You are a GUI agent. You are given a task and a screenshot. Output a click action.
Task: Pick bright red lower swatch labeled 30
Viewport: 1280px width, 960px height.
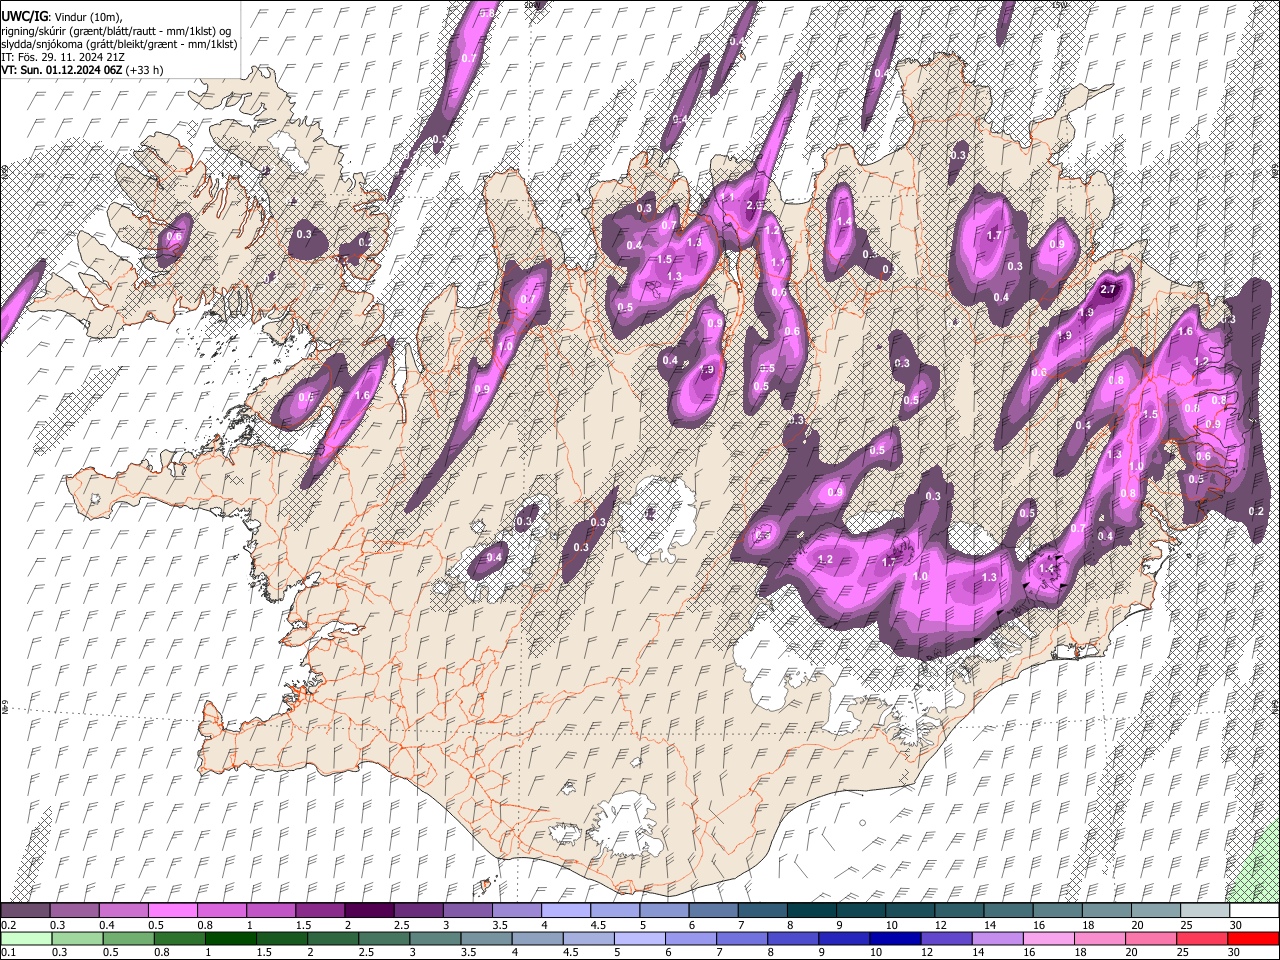click(x=1252, y=938)
